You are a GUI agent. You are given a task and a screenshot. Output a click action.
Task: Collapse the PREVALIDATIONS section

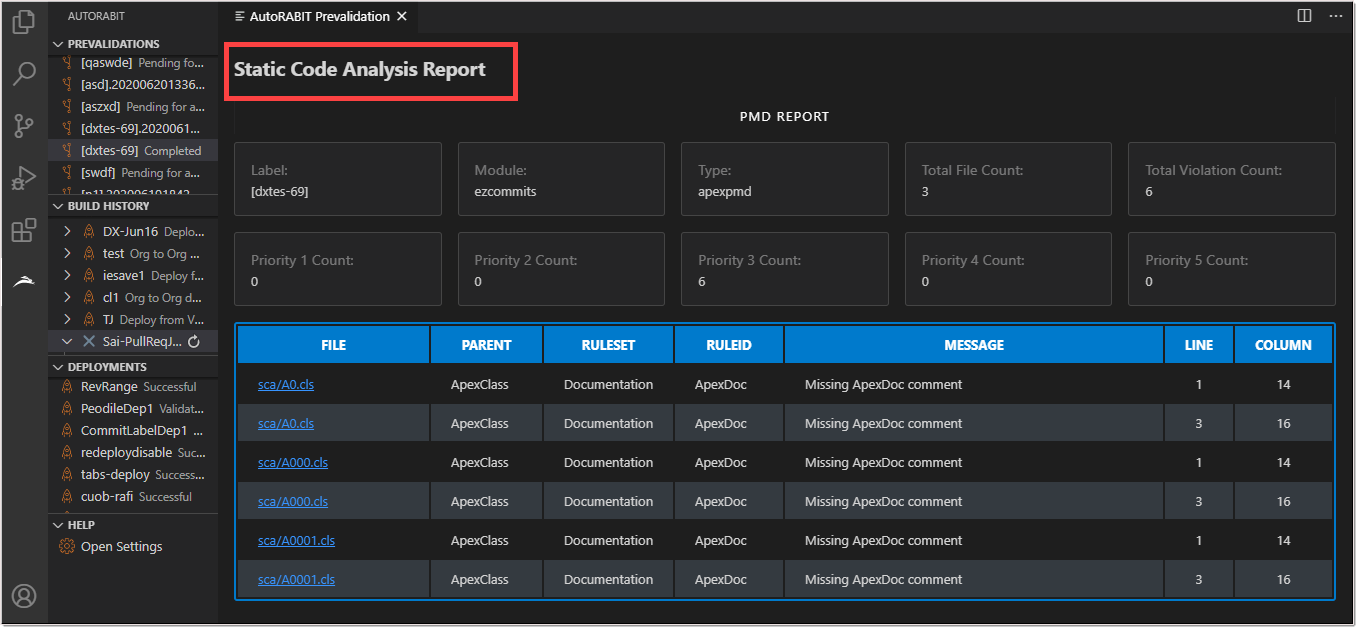coord(58,43)
